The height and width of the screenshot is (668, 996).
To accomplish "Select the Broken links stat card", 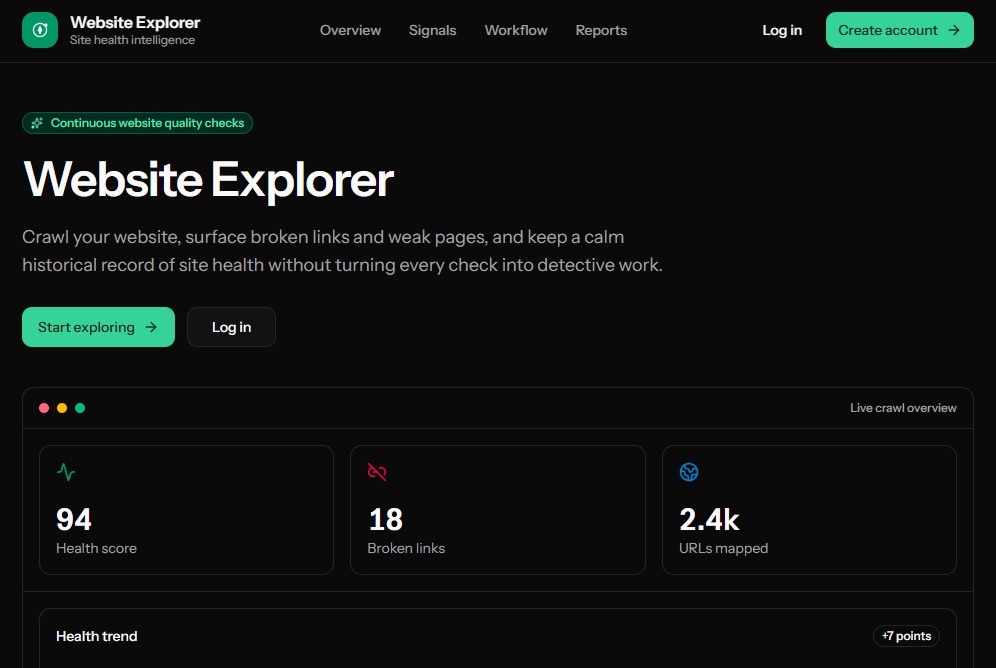I will [497, 510].
